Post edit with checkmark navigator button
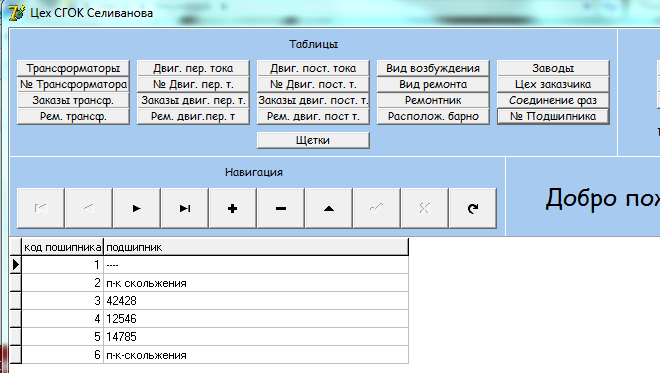This screenshot has height=373, width=660. (x=377, y=208)
